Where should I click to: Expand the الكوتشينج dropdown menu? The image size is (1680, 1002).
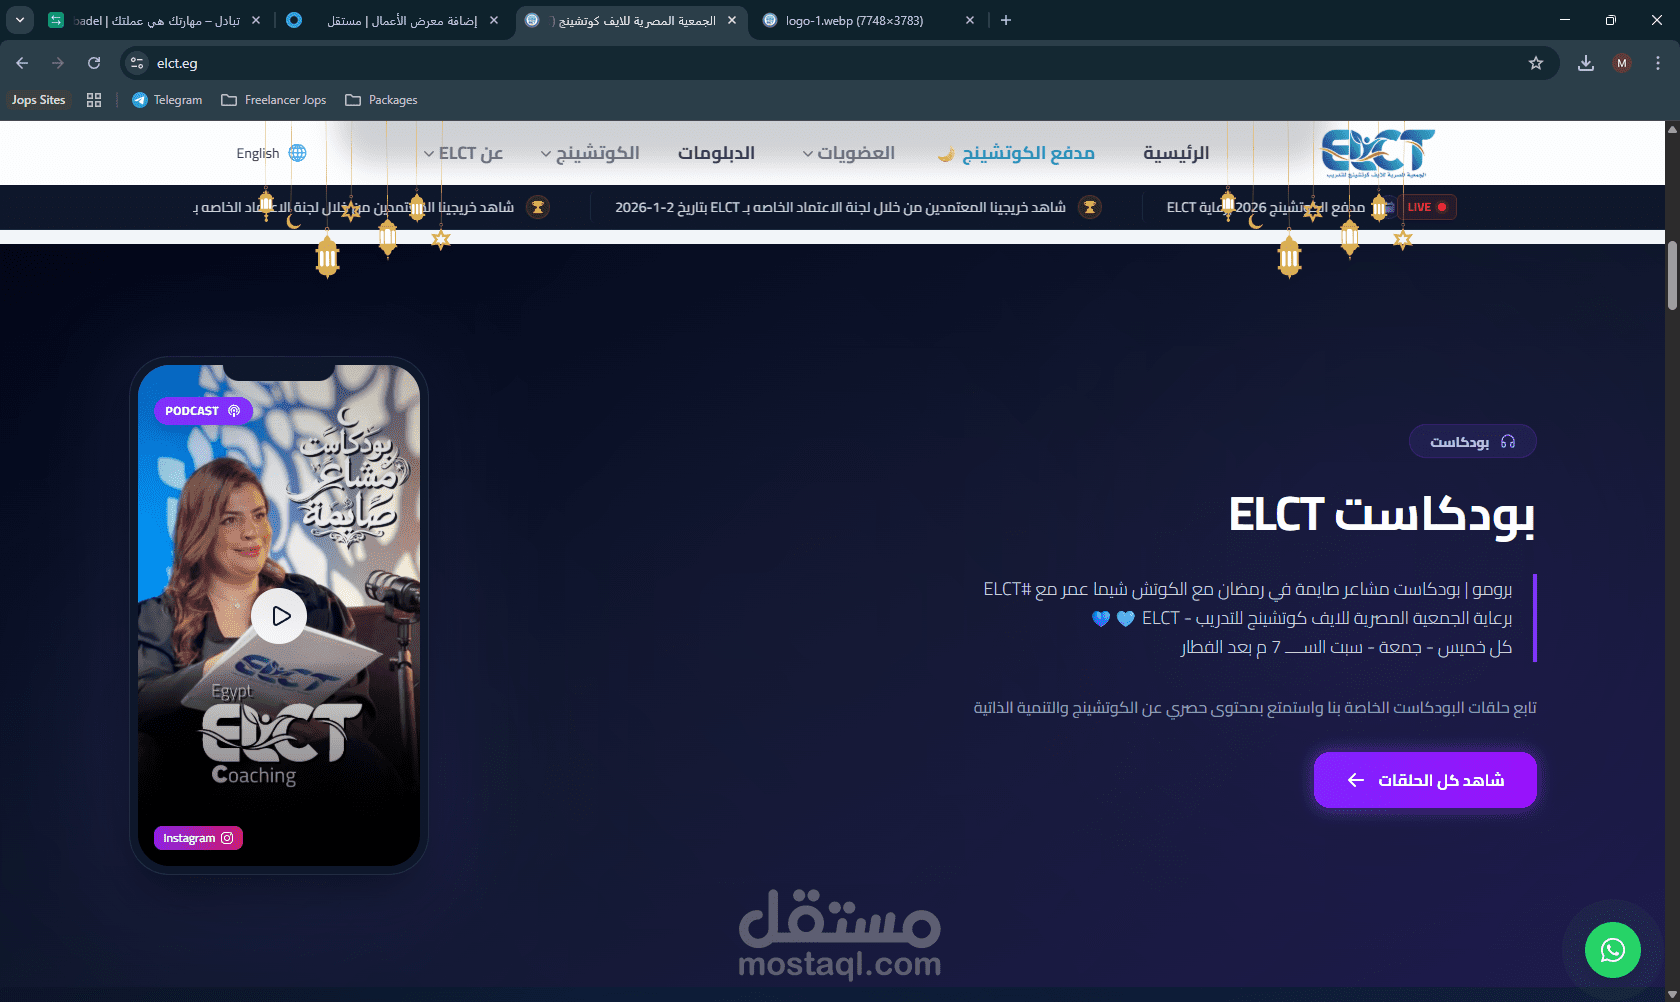(590, 153)
